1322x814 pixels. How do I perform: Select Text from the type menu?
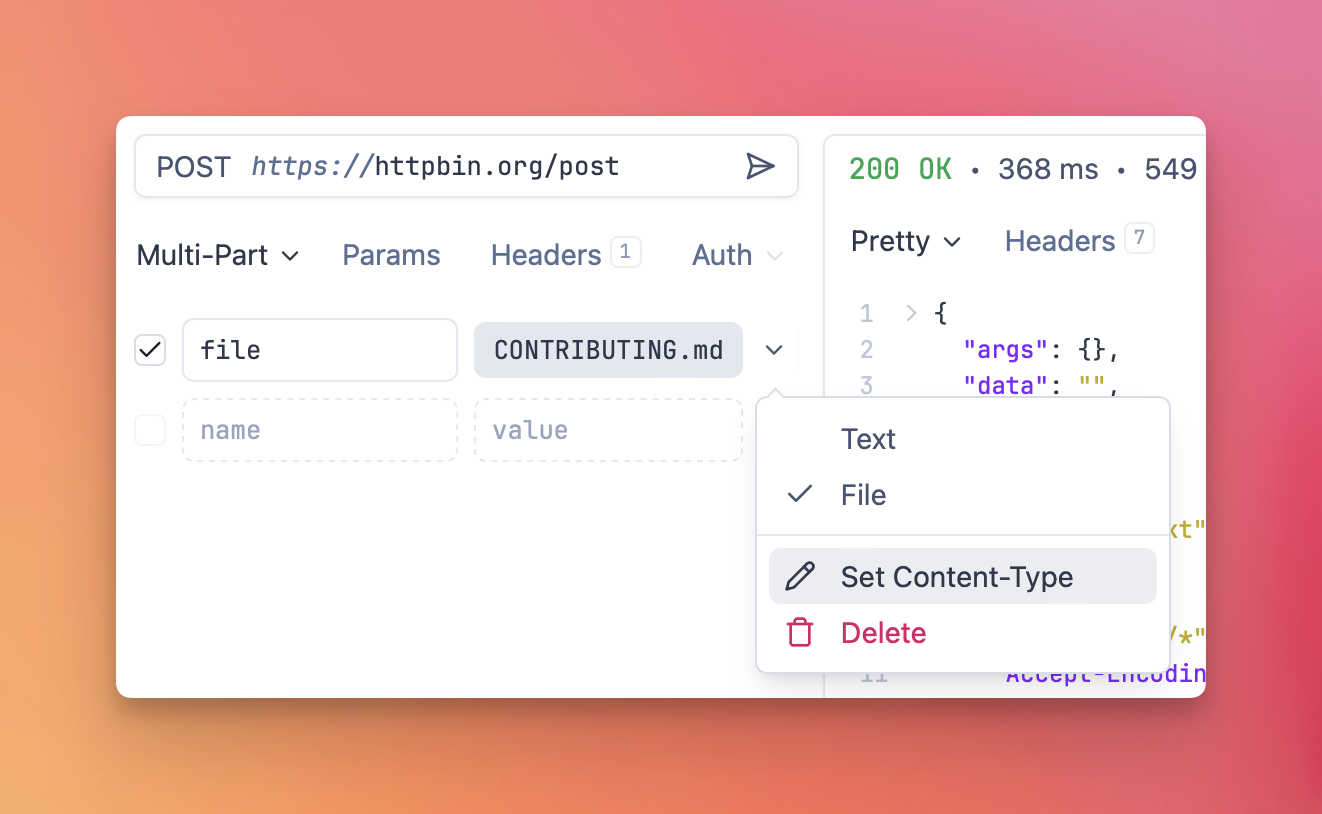click(868, 439)
